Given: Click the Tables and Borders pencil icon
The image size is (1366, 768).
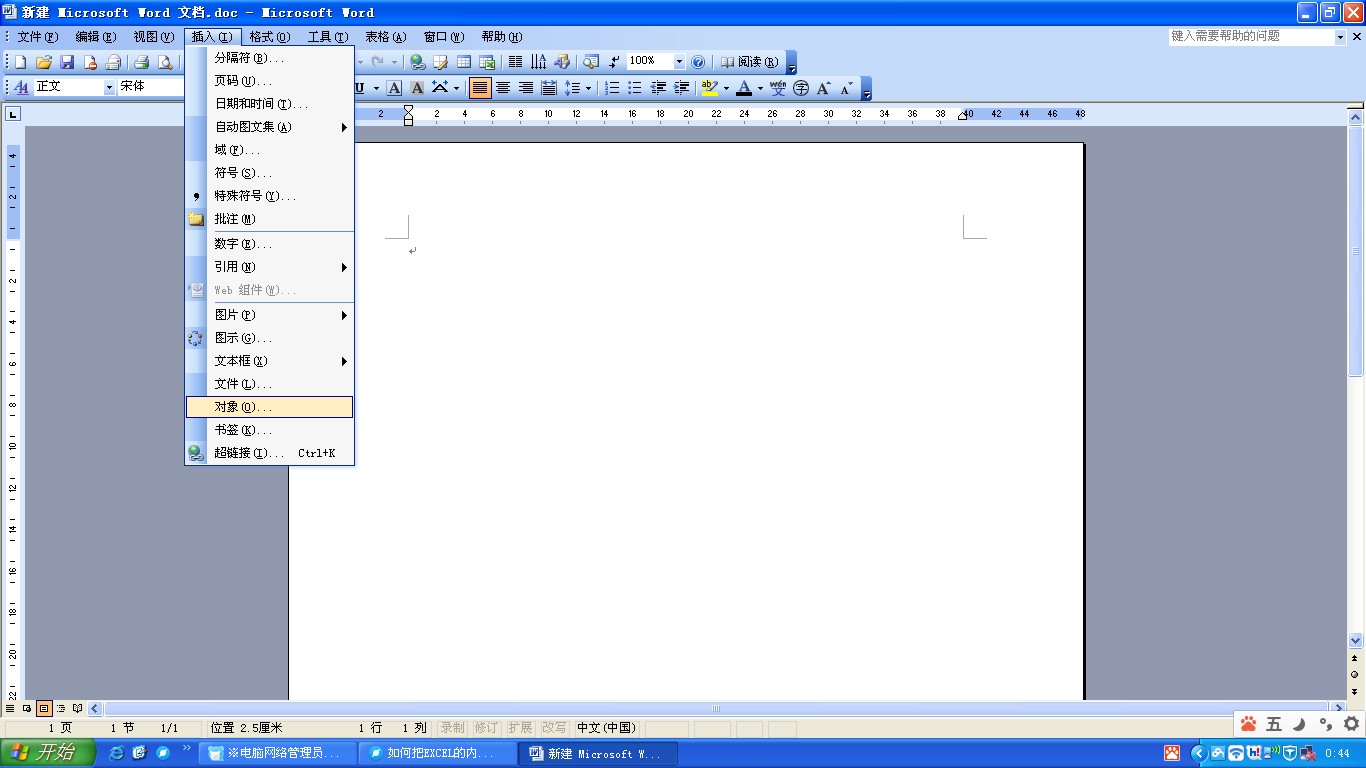Looking at the screenshot, I should pyautogui.click(x=440, y=62).
